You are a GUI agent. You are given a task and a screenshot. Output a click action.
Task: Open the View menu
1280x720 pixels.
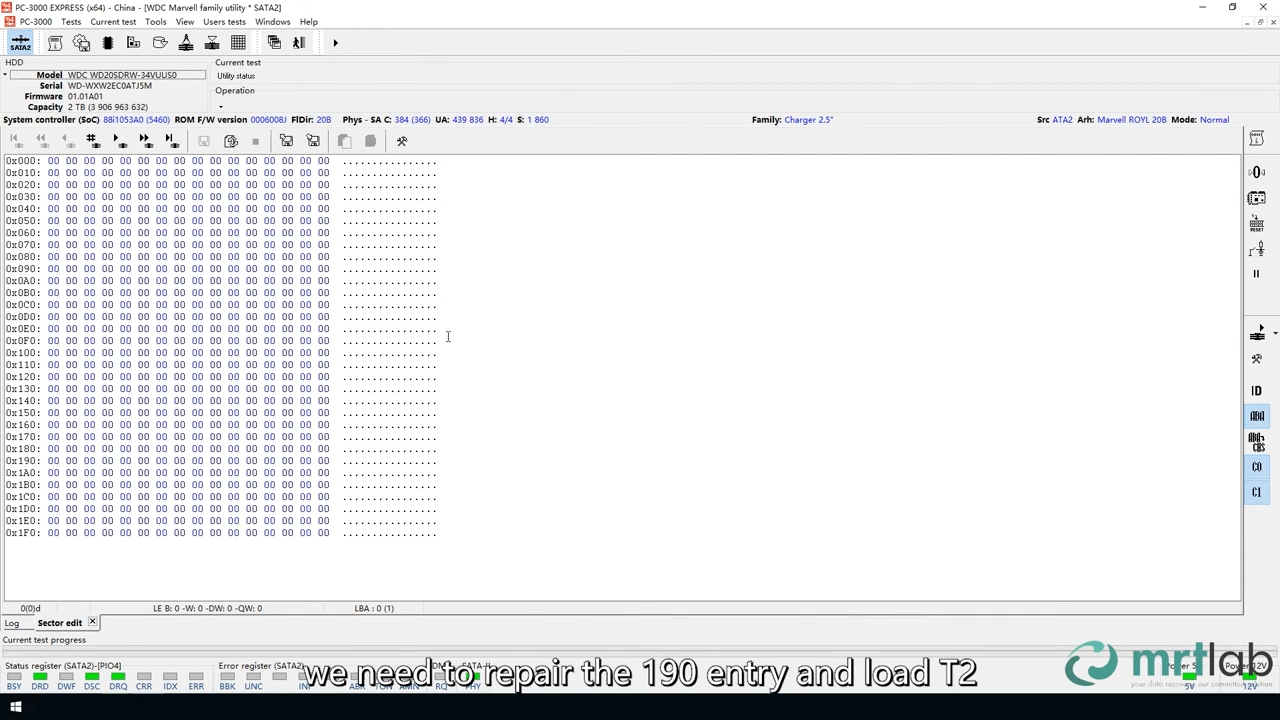185,22
